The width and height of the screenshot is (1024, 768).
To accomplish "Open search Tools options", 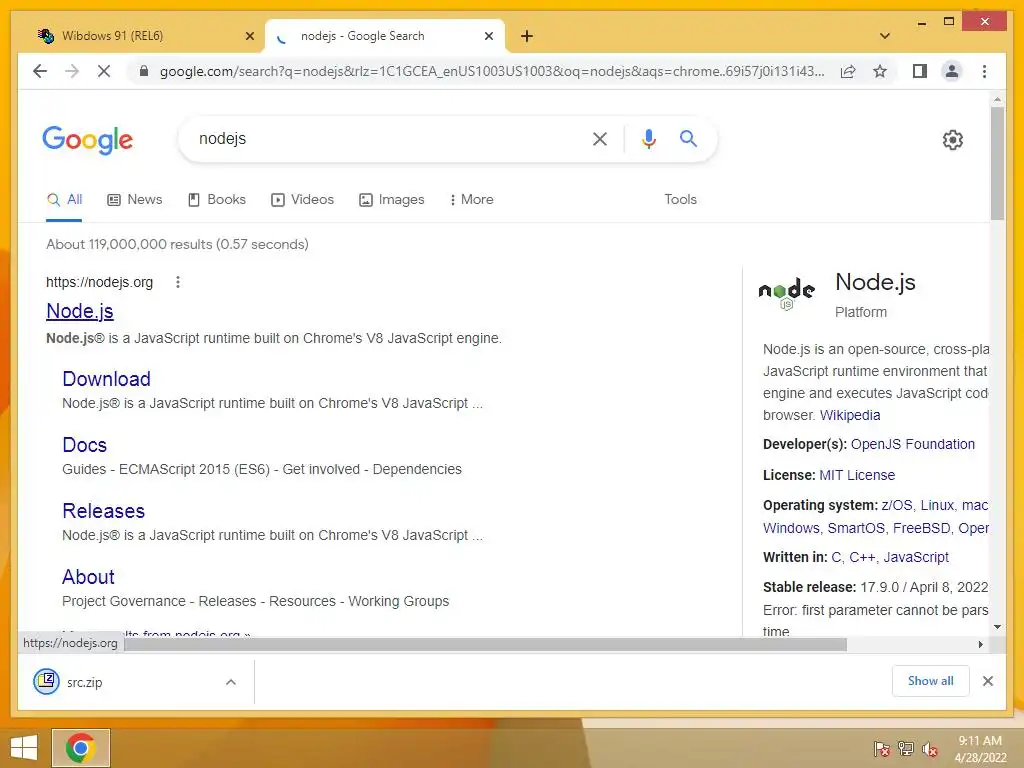I will (680, 200).
